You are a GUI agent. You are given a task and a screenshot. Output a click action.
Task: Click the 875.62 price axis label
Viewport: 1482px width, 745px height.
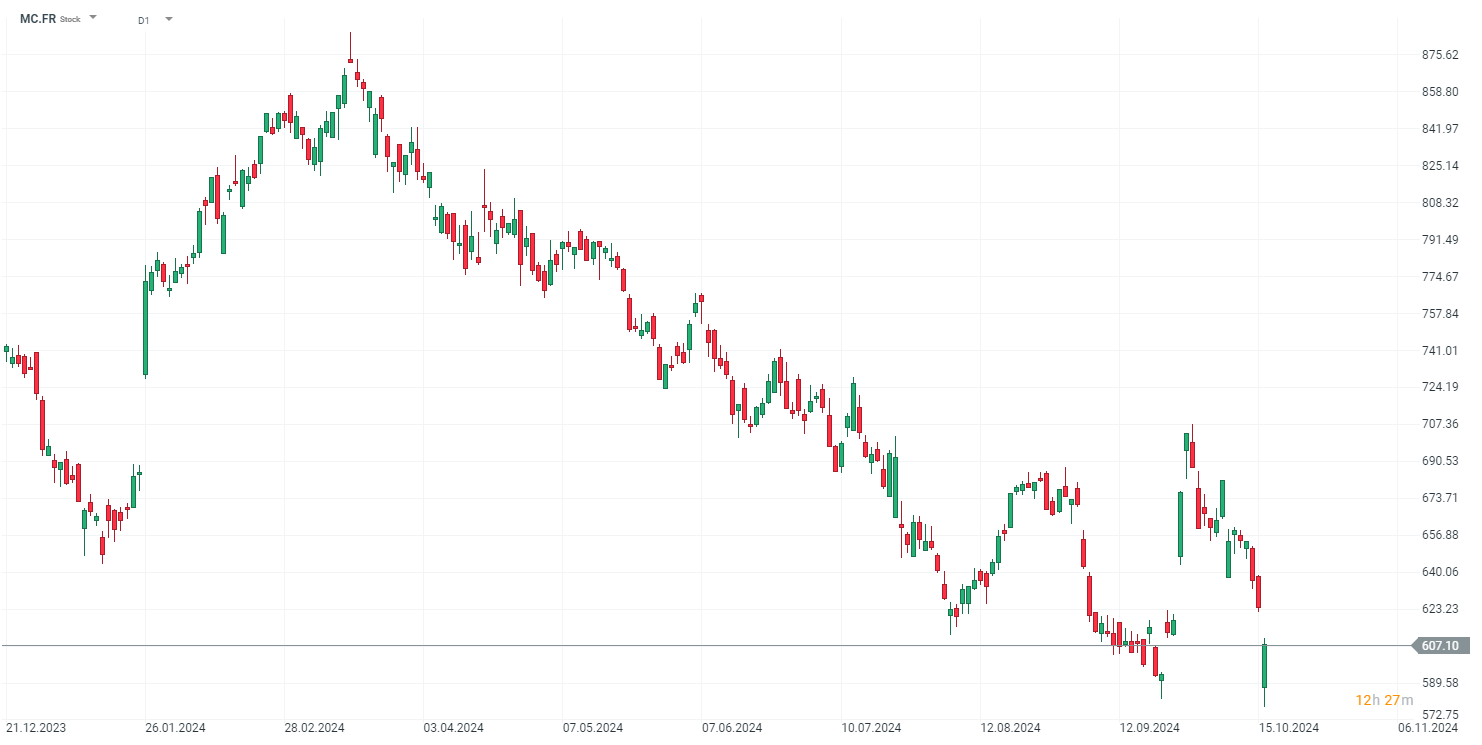coord(1439,55)
